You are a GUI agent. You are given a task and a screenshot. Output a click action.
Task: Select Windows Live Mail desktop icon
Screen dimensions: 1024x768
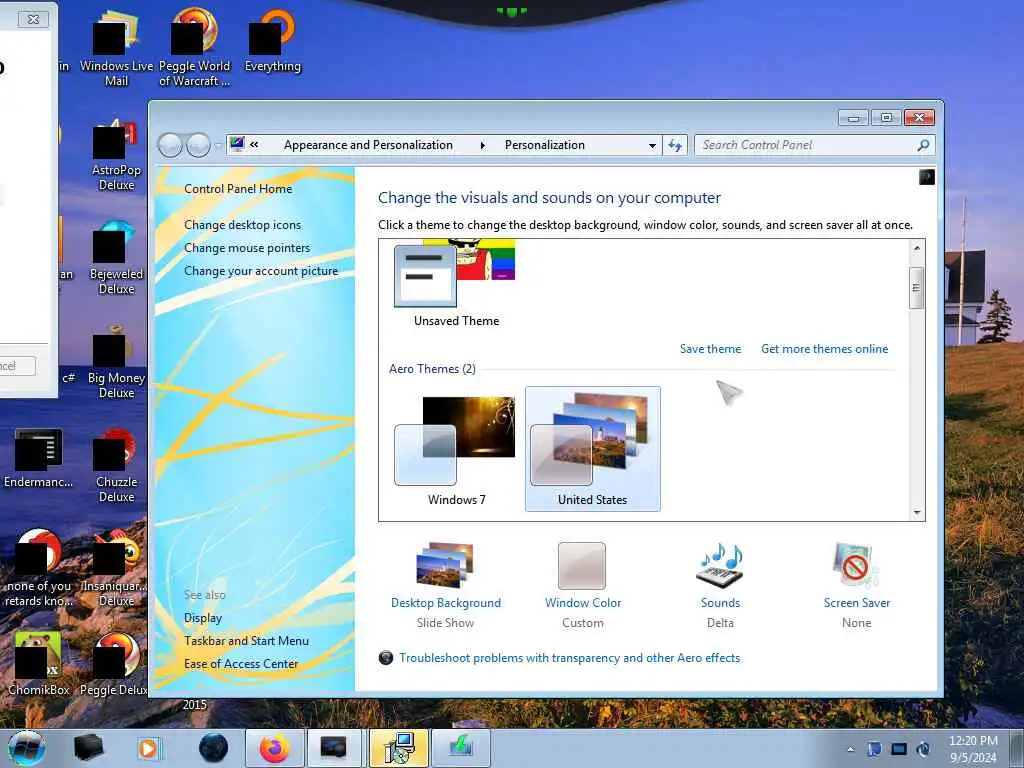tap(116, 50)
